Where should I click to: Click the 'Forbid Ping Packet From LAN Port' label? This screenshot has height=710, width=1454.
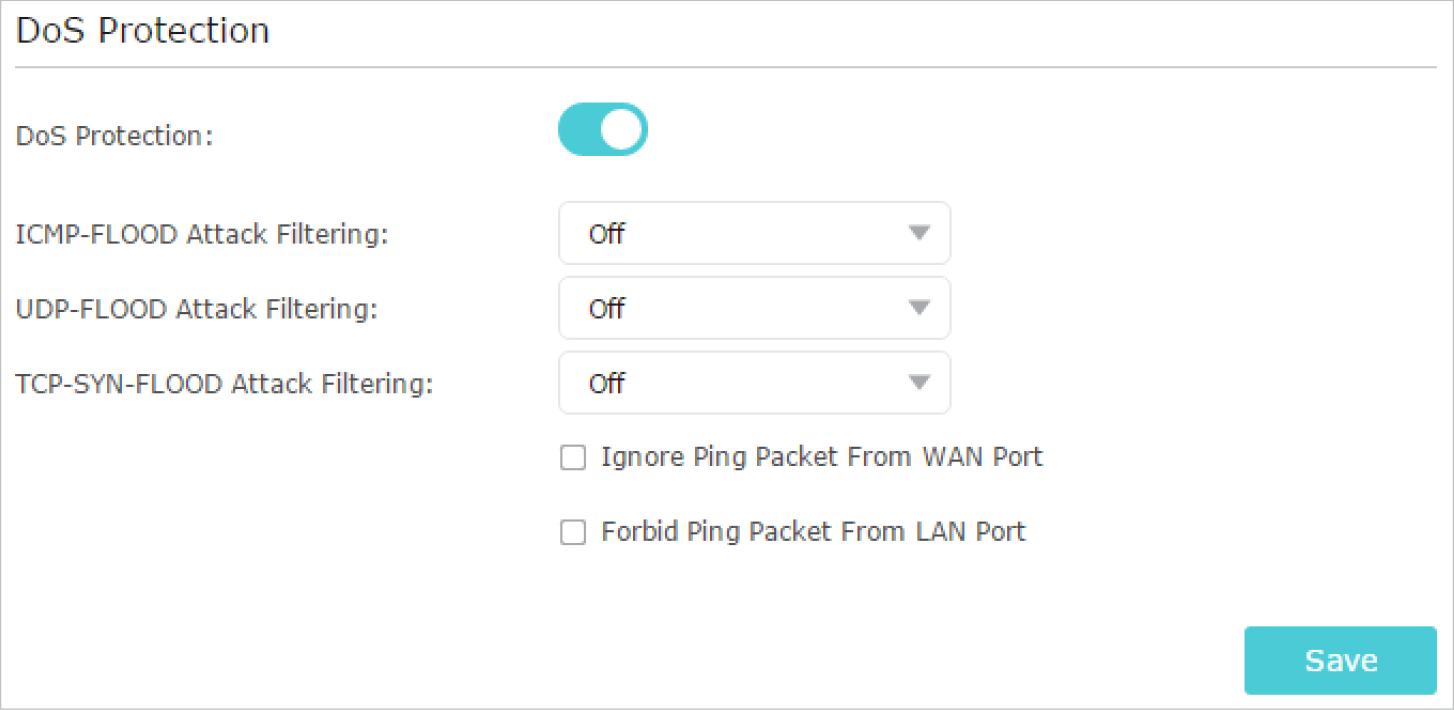(x=813, y=532)
